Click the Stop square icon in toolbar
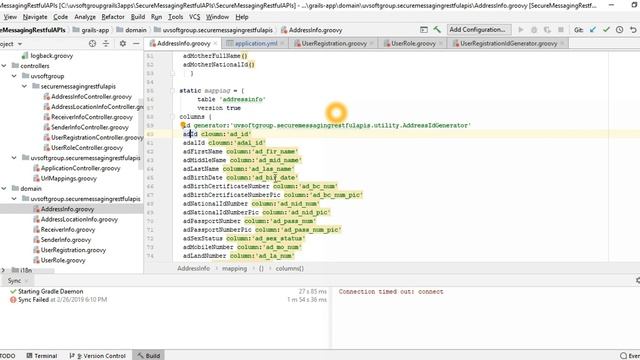Image resolution: width=640 pixels, height=360 pixels. [x=561, y=30]
